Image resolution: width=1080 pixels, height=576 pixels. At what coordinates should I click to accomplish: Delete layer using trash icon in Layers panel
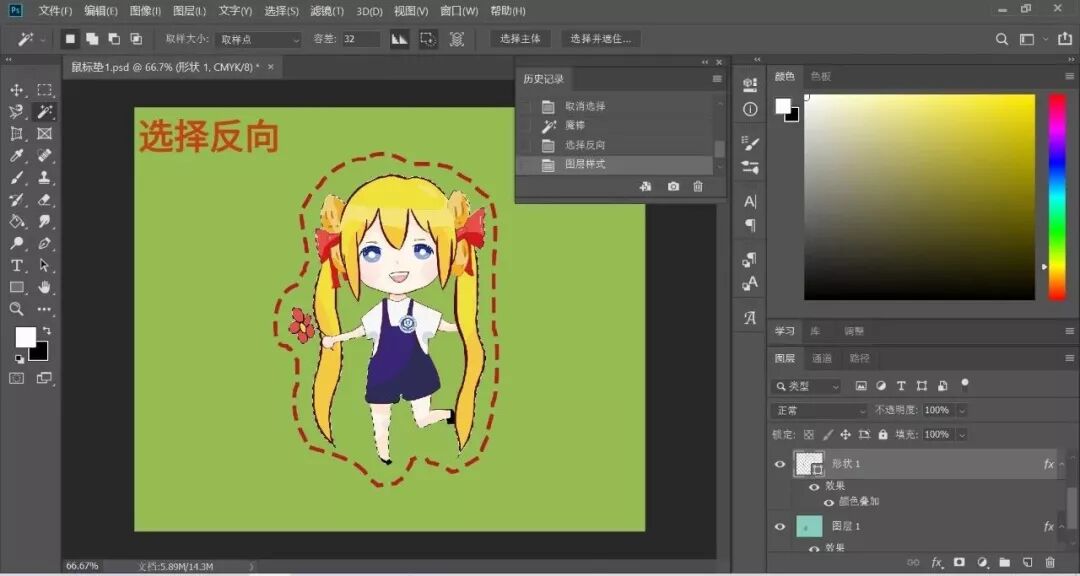click(x=1050, y=563)
